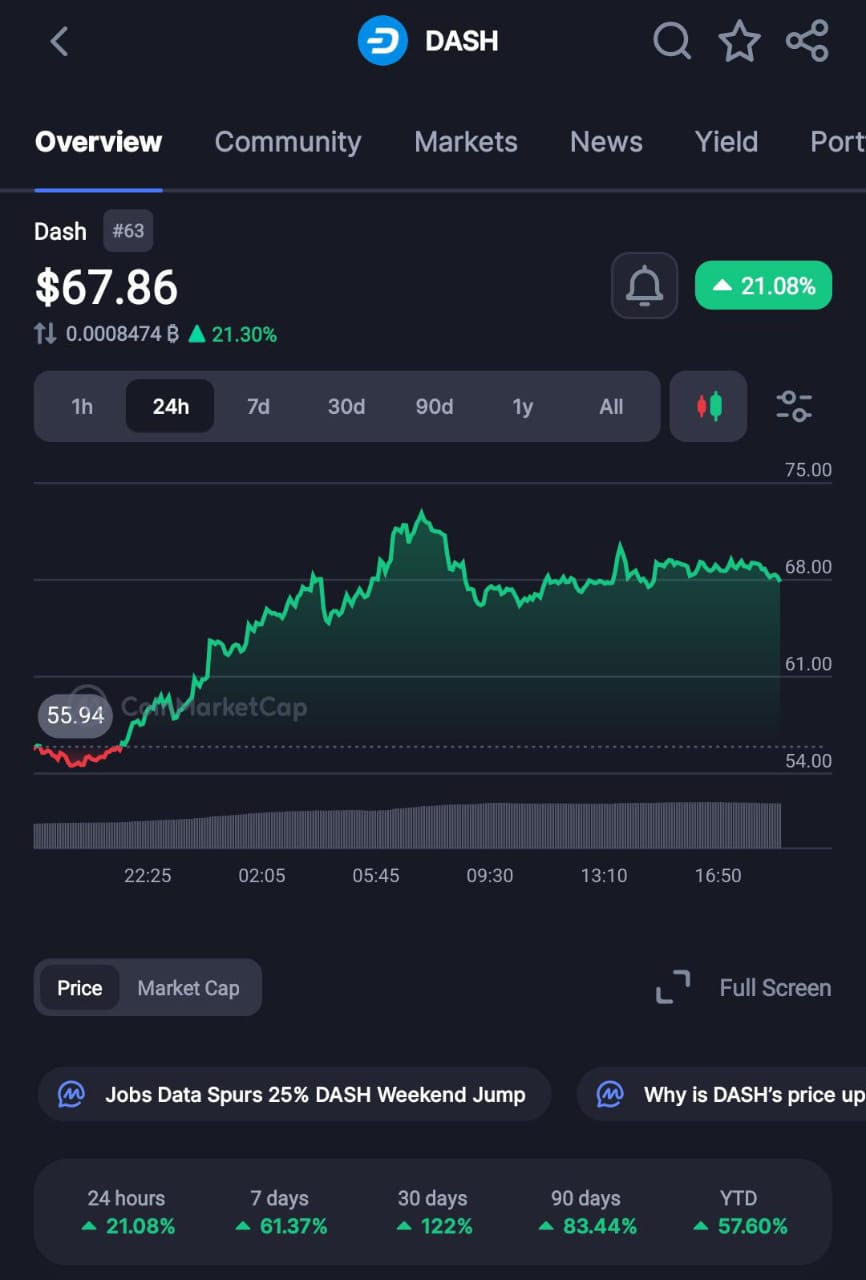Select the 1h chart range
The height and width of the screenshot is (1280, 866).
[x=82, y=406]
